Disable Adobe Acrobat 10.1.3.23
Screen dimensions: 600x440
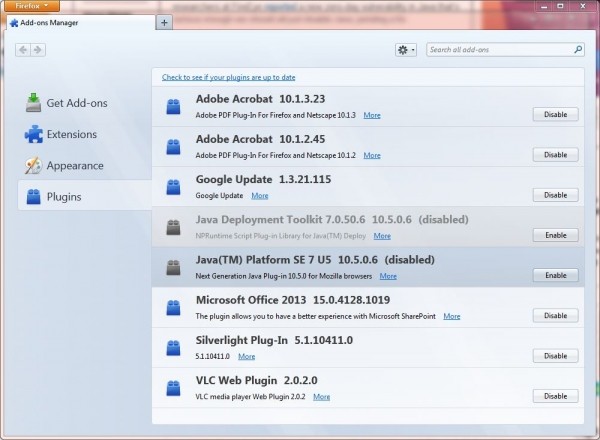tap(556, 114)
